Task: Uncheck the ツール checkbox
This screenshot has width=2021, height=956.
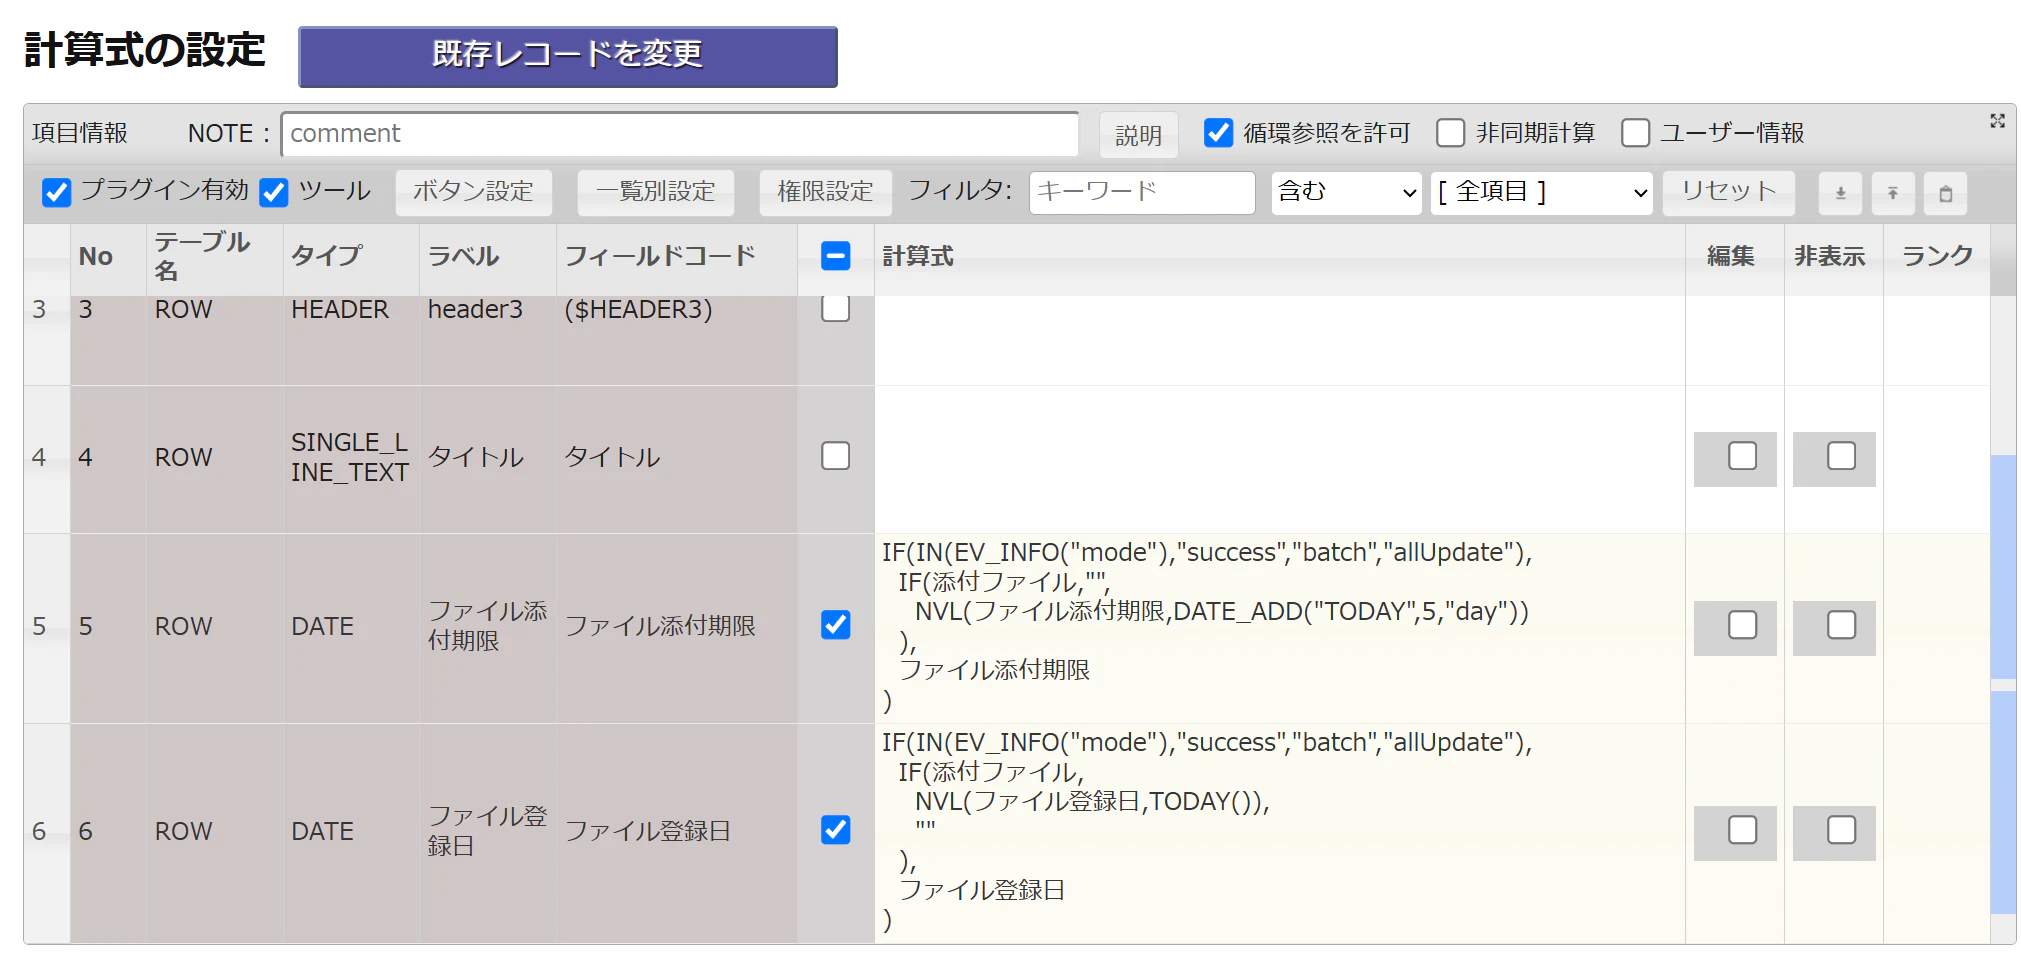Action: (274, 192)
